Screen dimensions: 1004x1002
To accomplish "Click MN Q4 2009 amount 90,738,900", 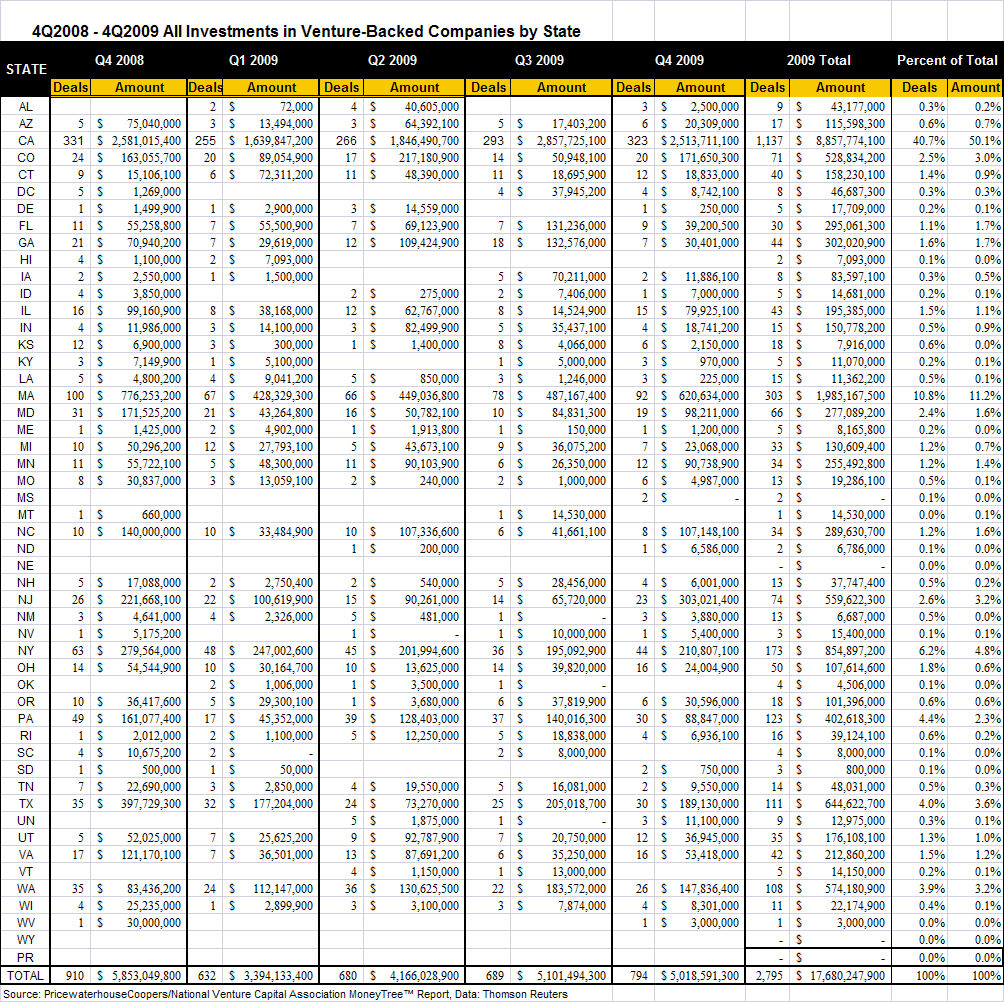I will (x=711, y=464).
